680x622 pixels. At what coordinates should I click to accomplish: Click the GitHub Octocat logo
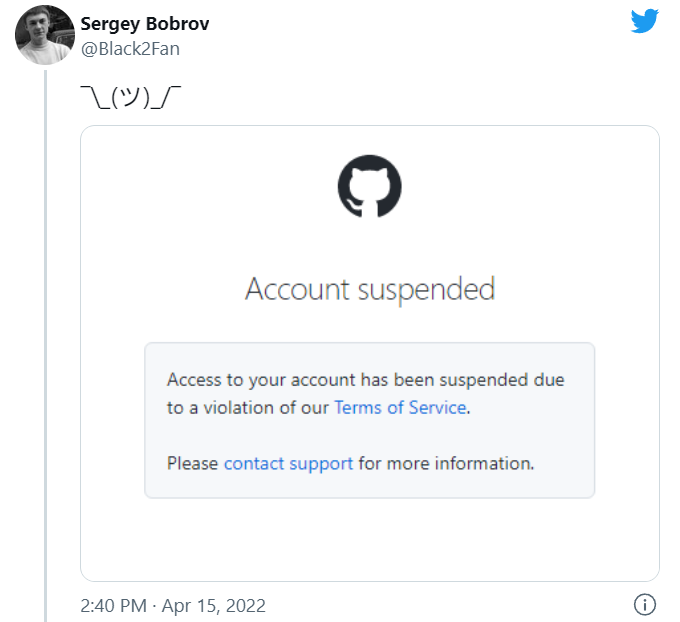369,186
